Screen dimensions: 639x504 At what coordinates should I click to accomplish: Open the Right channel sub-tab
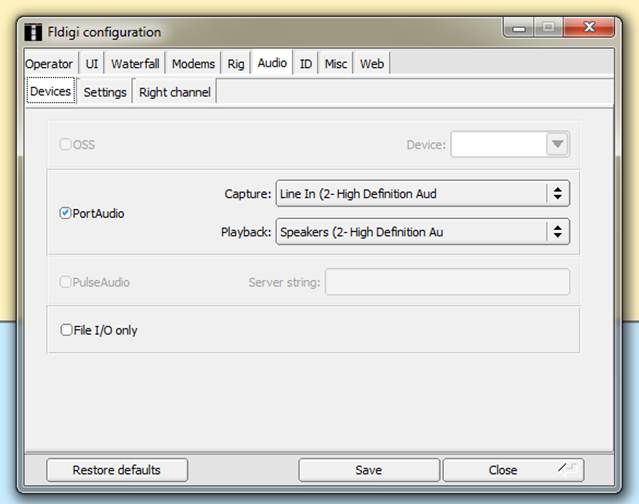175,92
